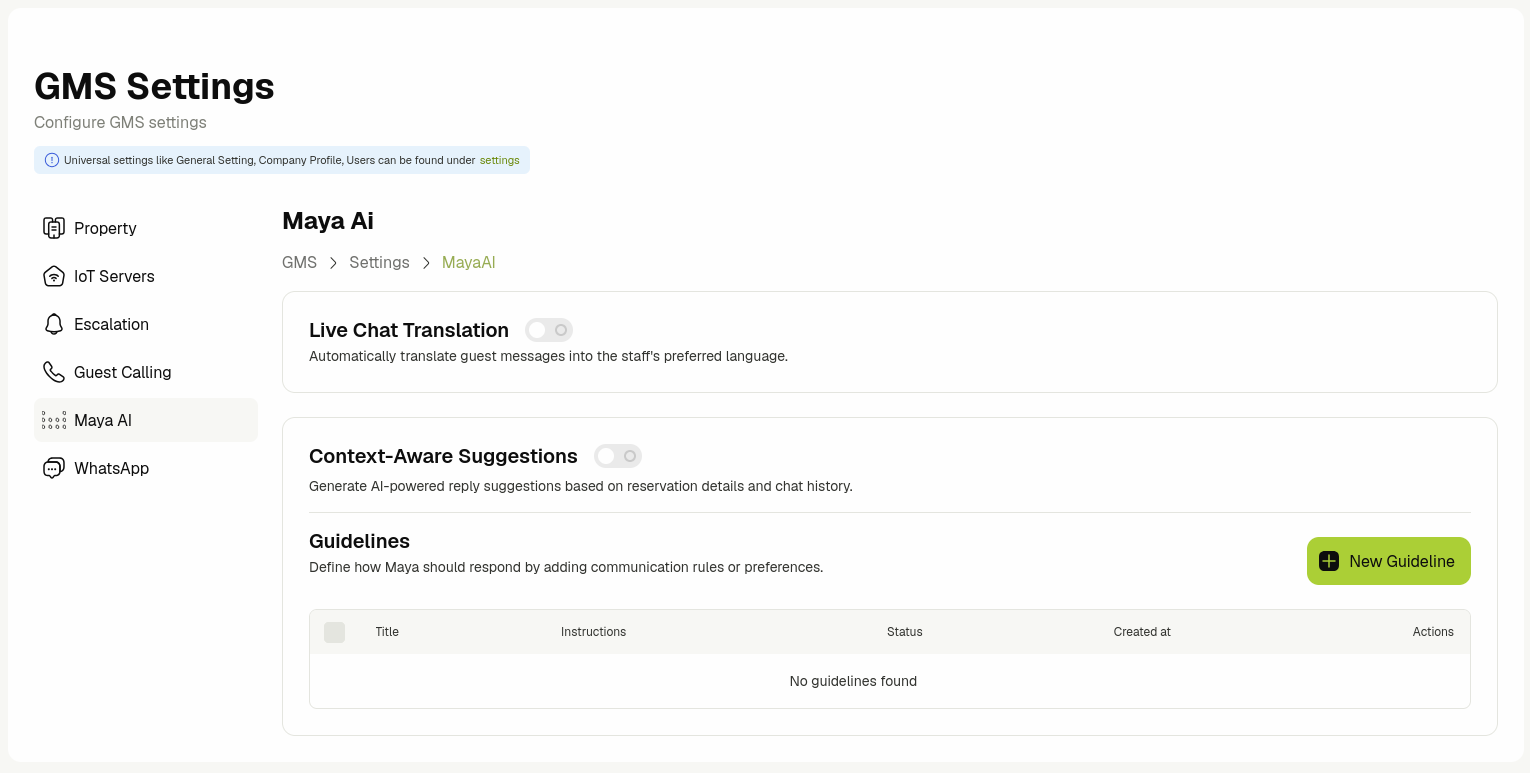This screenshot has width=1530, height=773.
Task: Enable the Live Chat Translation toggle
Action: pyautogui.click(x=549, y=330)
